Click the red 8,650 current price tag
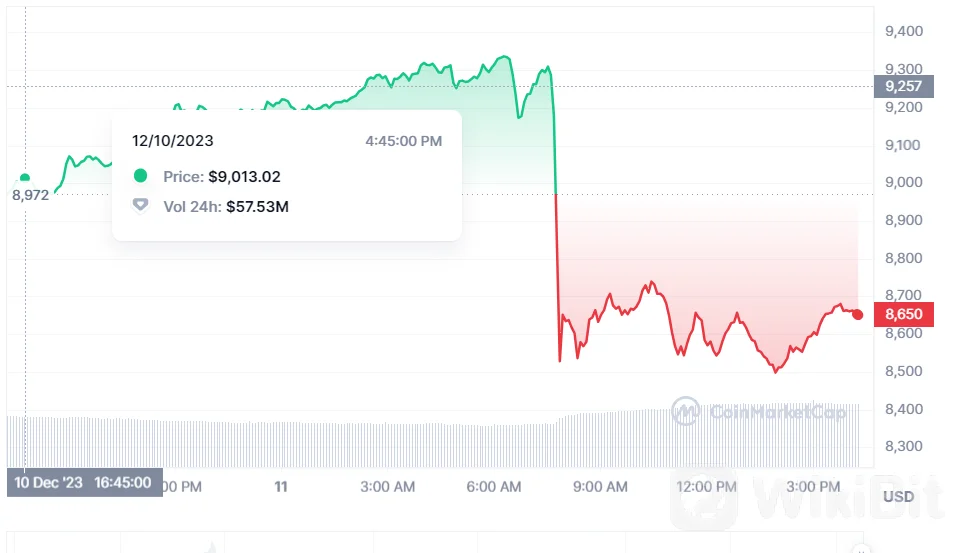 pyautogui.click(x=904, y=314)
